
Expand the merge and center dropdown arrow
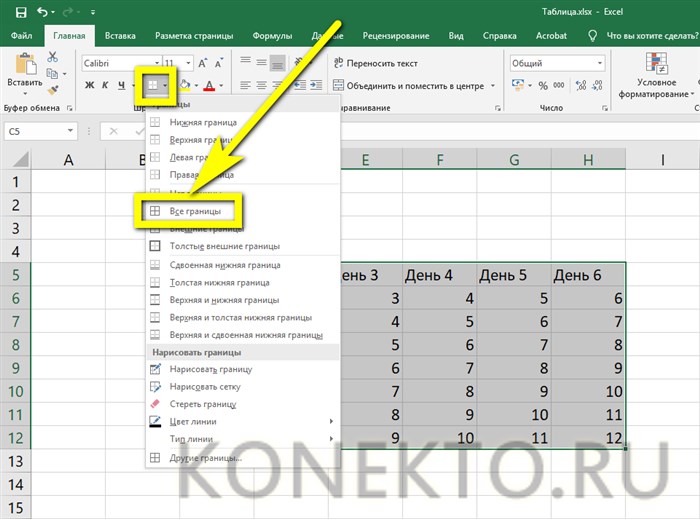[493, 85]
